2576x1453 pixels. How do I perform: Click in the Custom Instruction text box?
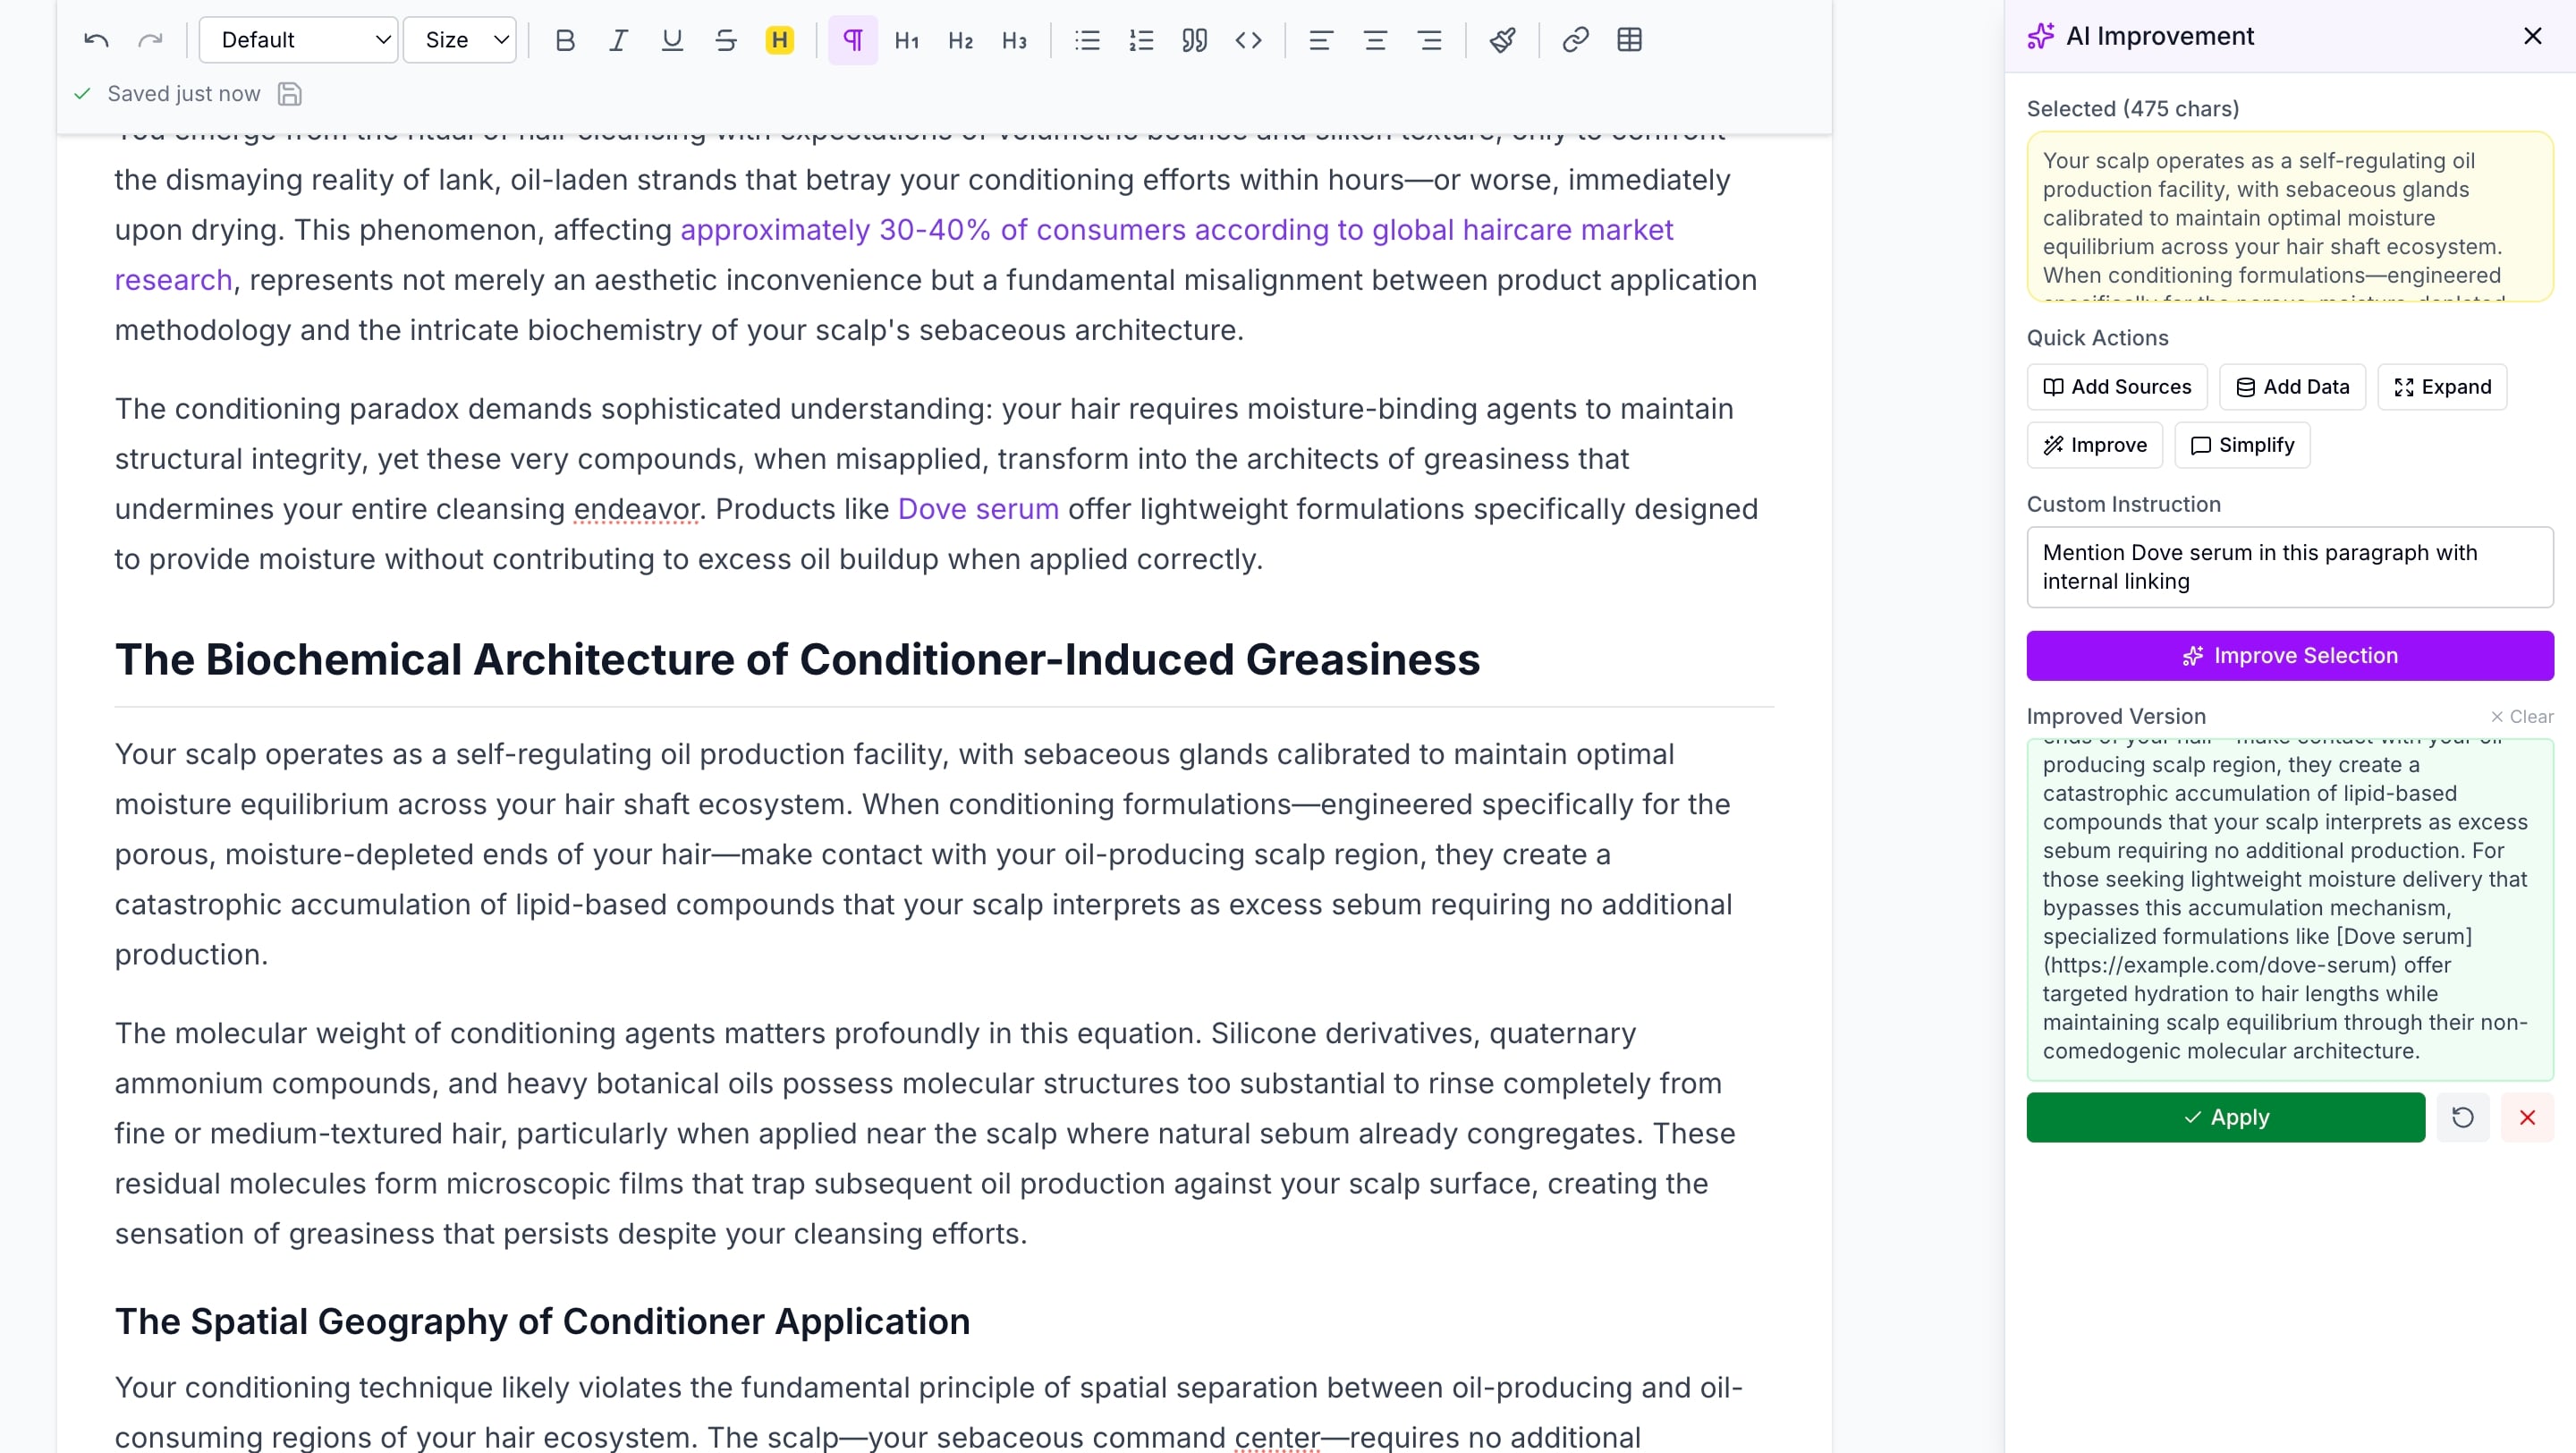click(x=2289, y=567)
